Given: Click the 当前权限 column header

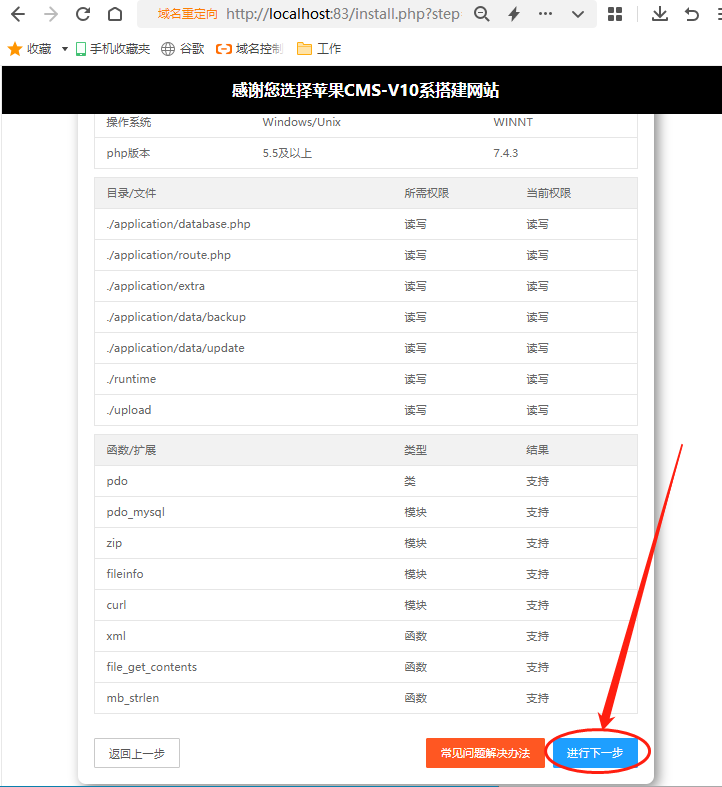Looking at the screenshot, I should click(548, 193).
